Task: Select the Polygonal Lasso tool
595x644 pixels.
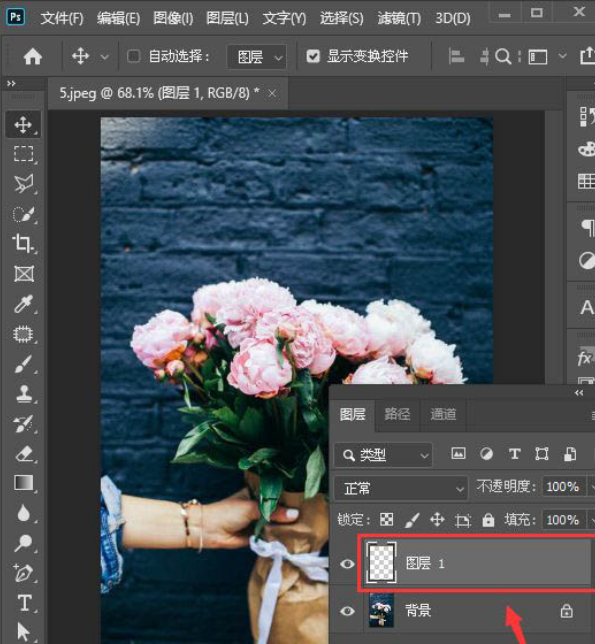Action: (23, 184)
